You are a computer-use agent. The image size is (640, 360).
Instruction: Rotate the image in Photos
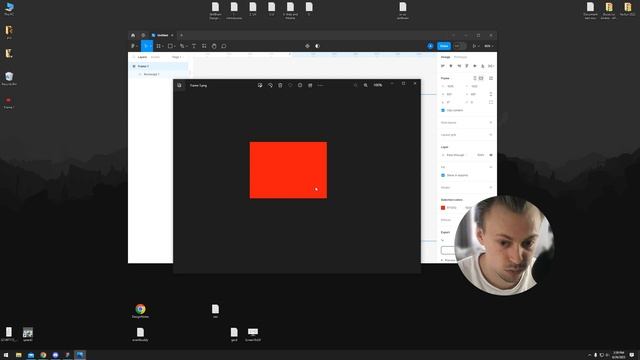tap(270, 85)
